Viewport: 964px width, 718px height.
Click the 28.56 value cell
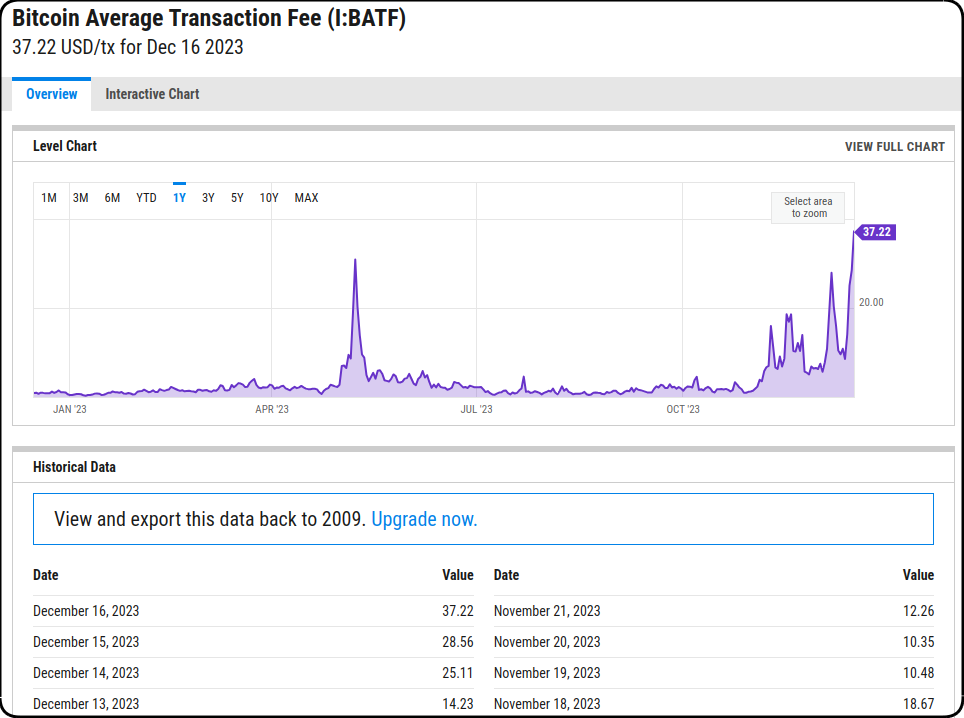[457, 642]
